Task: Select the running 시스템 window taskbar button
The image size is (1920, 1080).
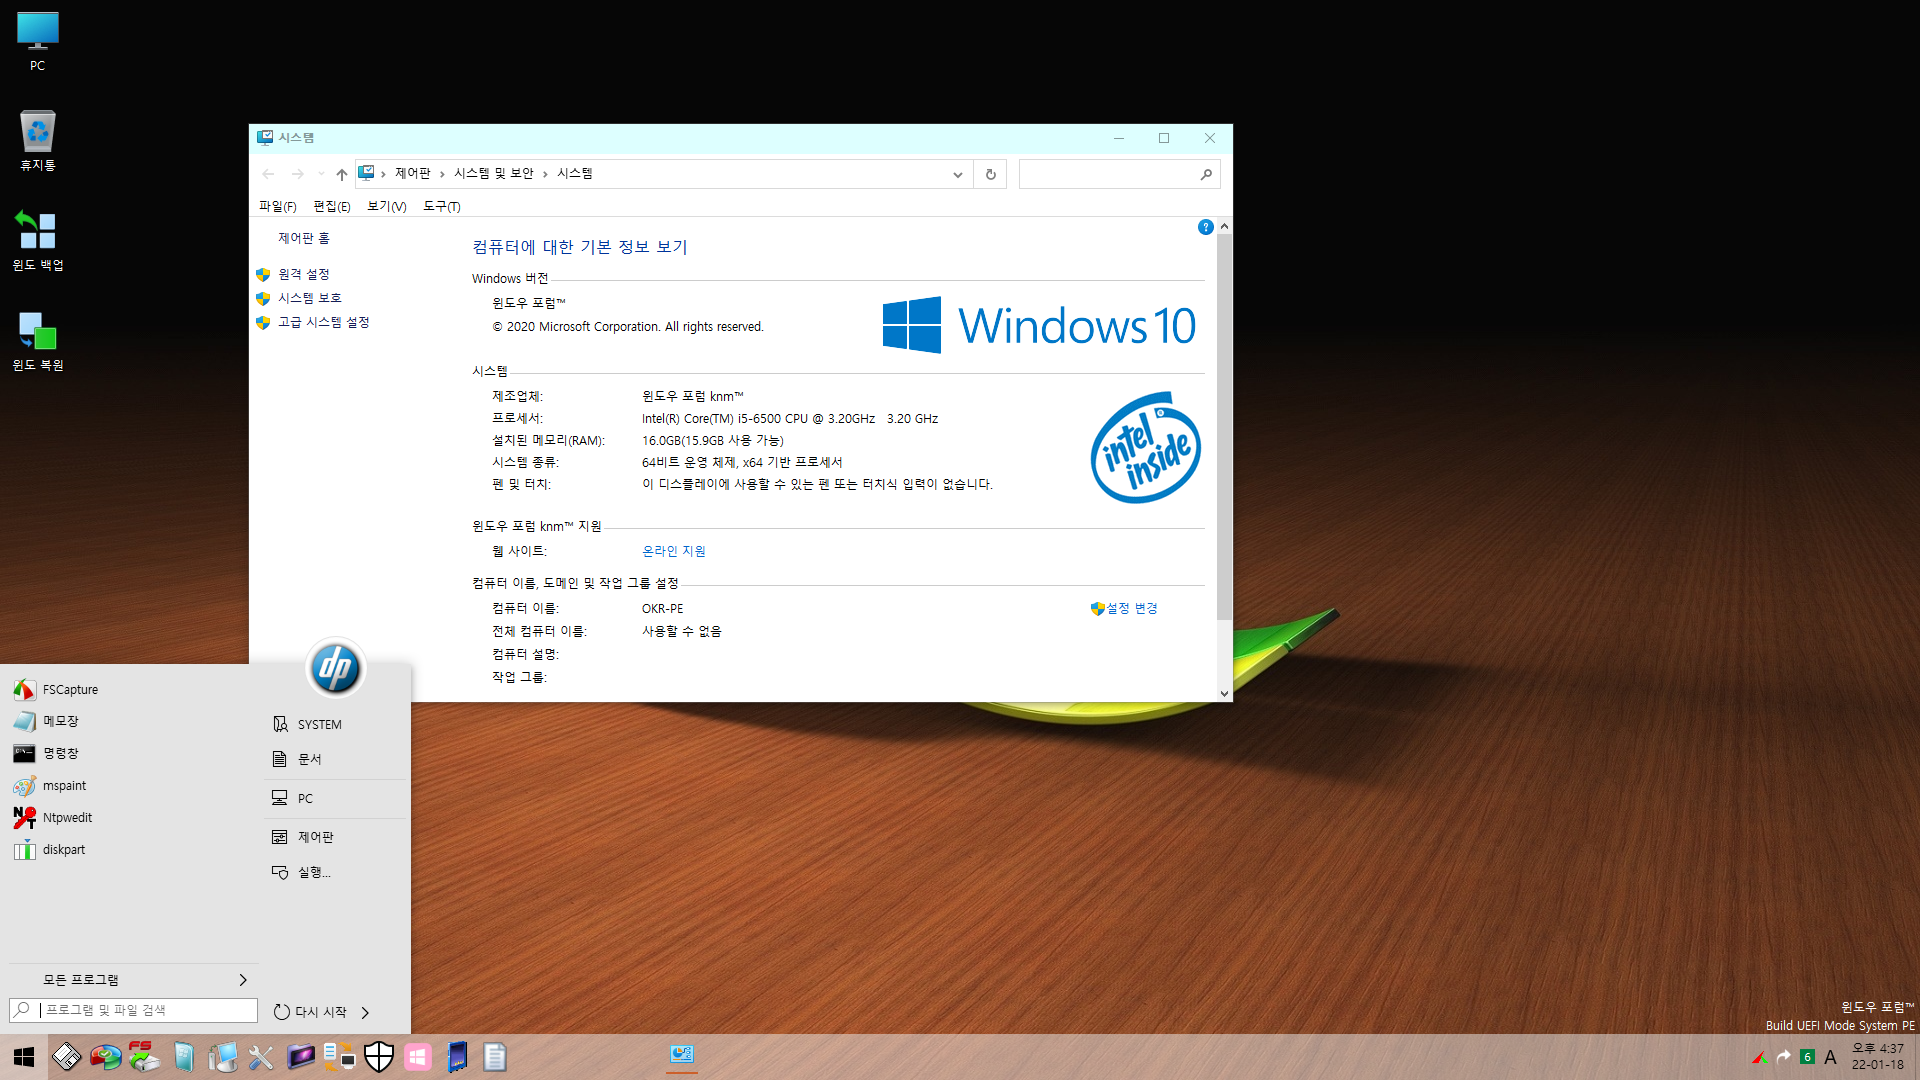Action: coord(682,1056)
